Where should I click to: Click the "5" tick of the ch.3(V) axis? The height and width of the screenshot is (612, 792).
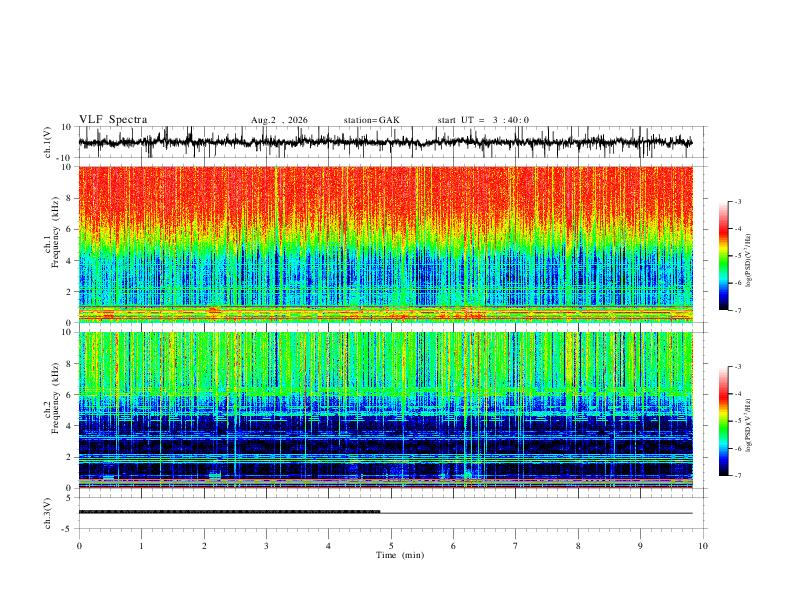[x=69, y=498]
